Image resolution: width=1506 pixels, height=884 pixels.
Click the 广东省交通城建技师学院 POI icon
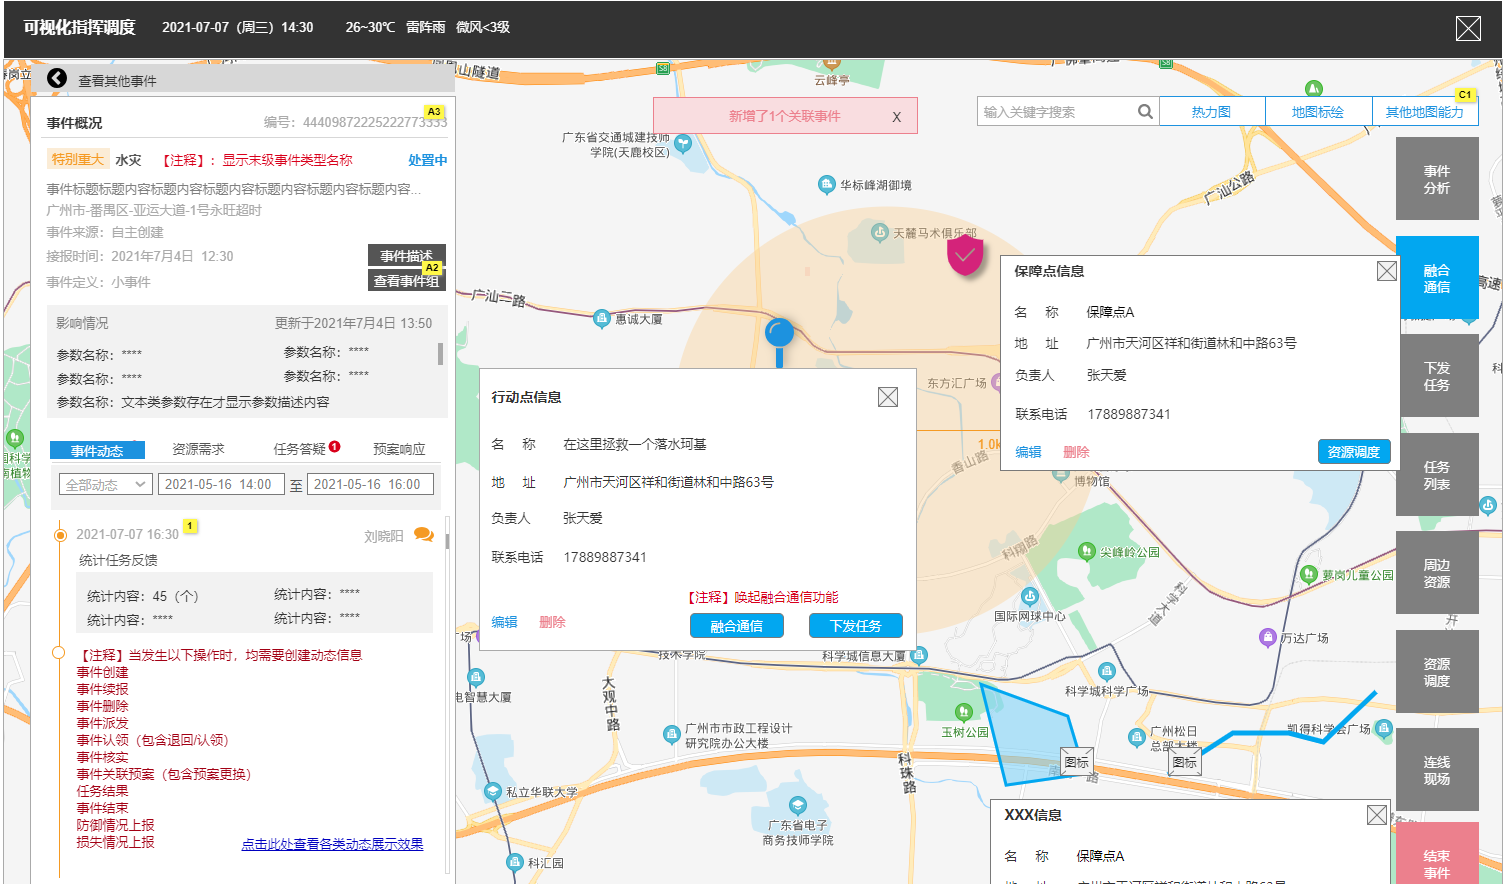click(683, 143)
